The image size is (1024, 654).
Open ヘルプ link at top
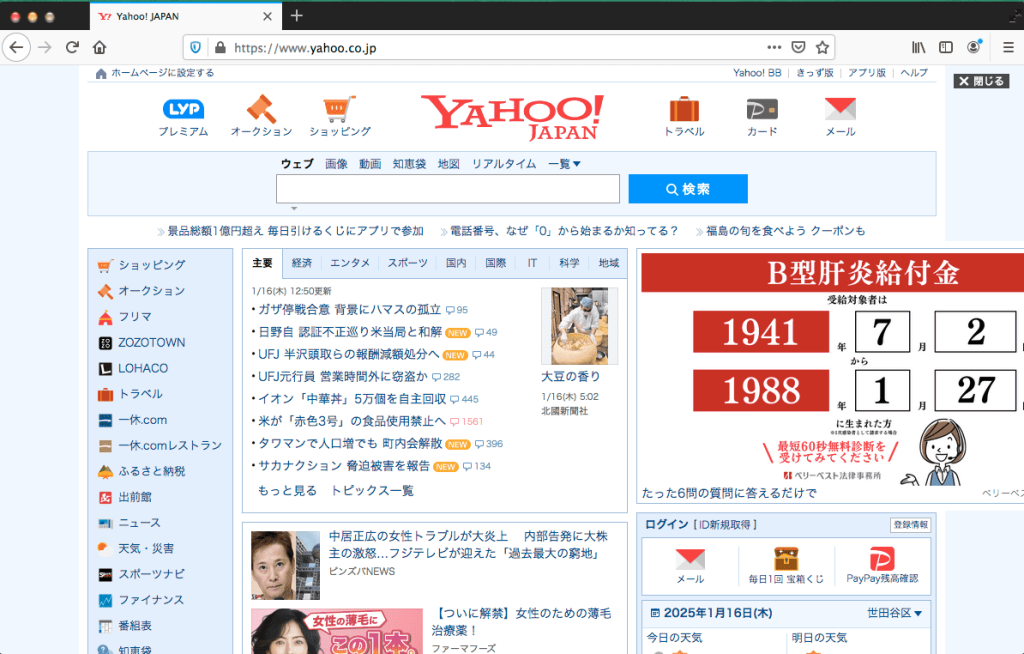(914, 73)
